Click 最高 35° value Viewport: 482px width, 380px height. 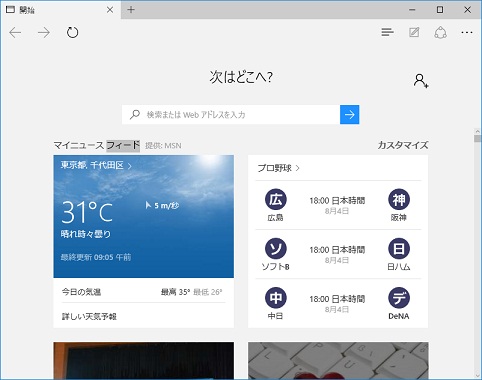coord(175,292)
